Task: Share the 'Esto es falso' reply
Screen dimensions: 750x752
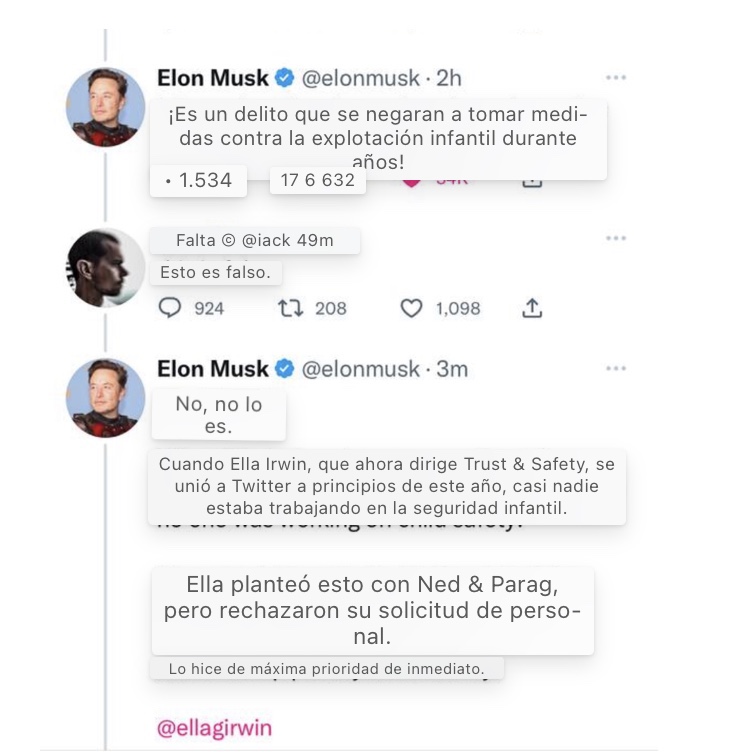Action: point(532,308)
